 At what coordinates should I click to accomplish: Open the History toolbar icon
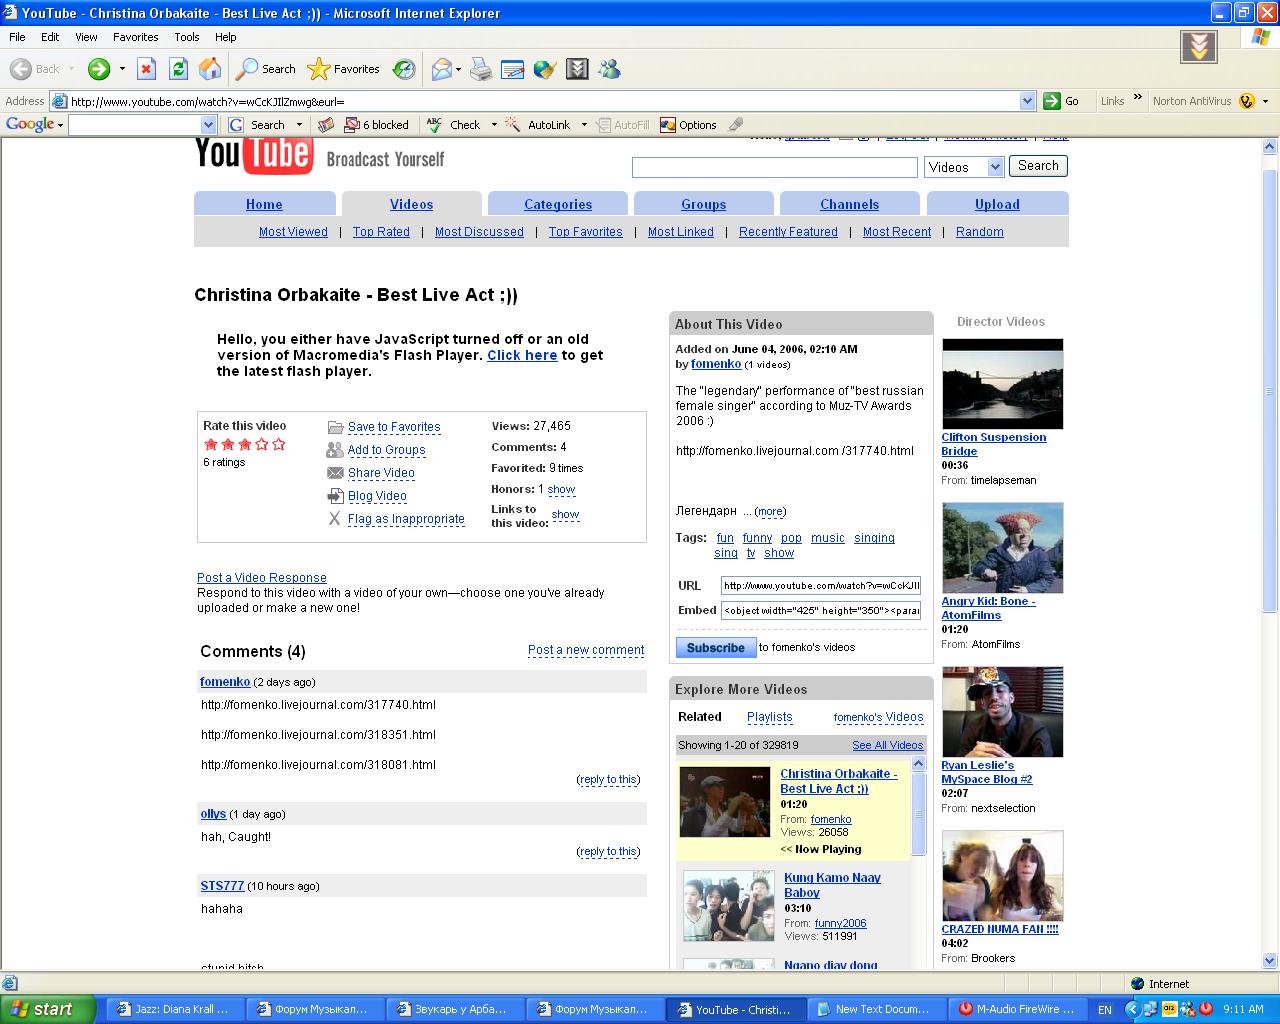[404, 69]
